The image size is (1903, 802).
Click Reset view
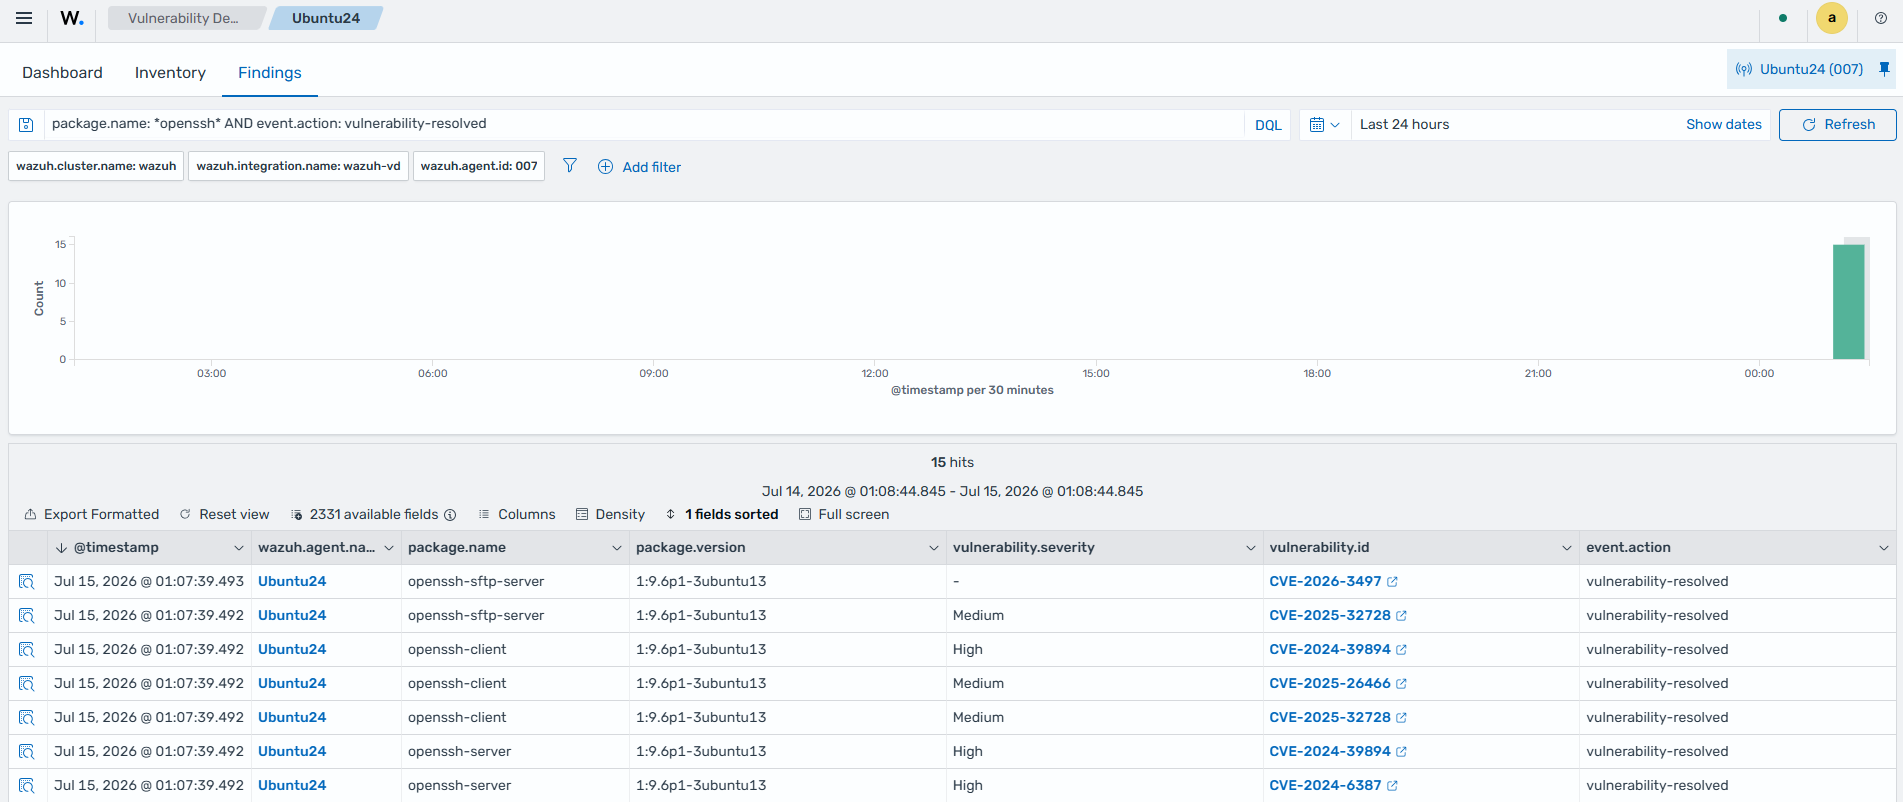coord(225,515)
